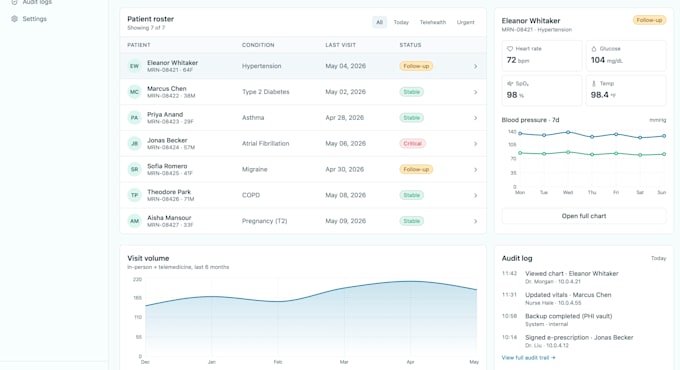Click the JB avatar for Jonas Becker

134,144
